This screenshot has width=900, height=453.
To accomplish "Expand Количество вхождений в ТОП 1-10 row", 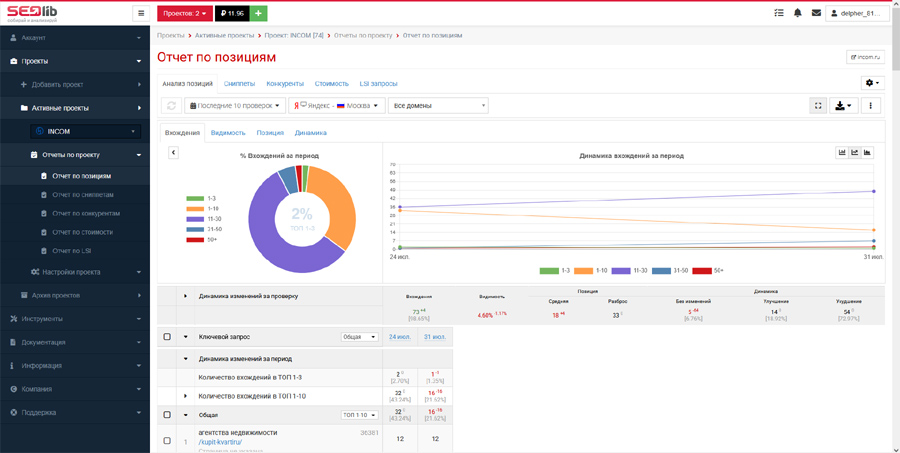I will pos(185,396).
